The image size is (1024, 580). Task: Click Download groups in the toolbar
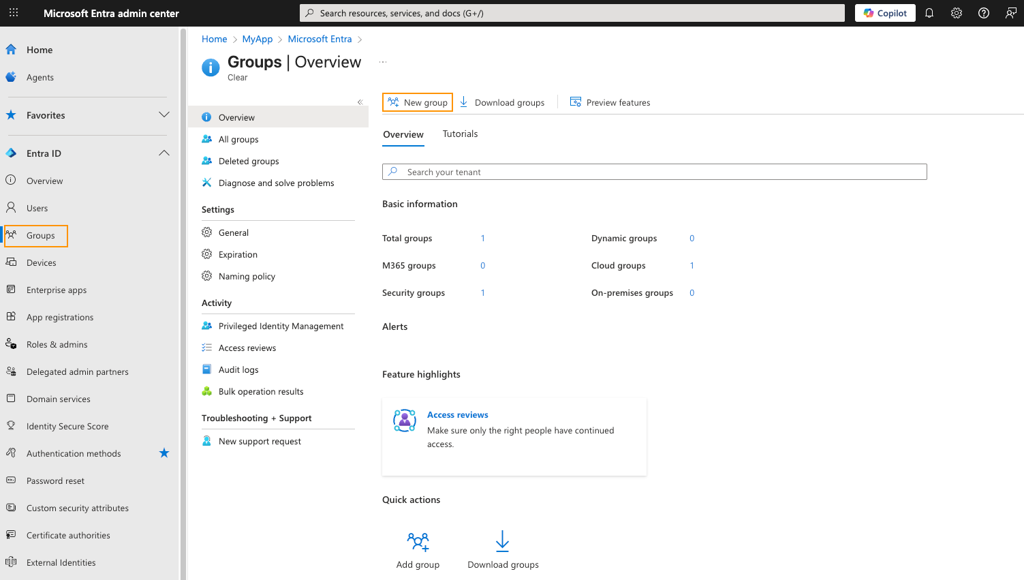[x=502, y=103]
